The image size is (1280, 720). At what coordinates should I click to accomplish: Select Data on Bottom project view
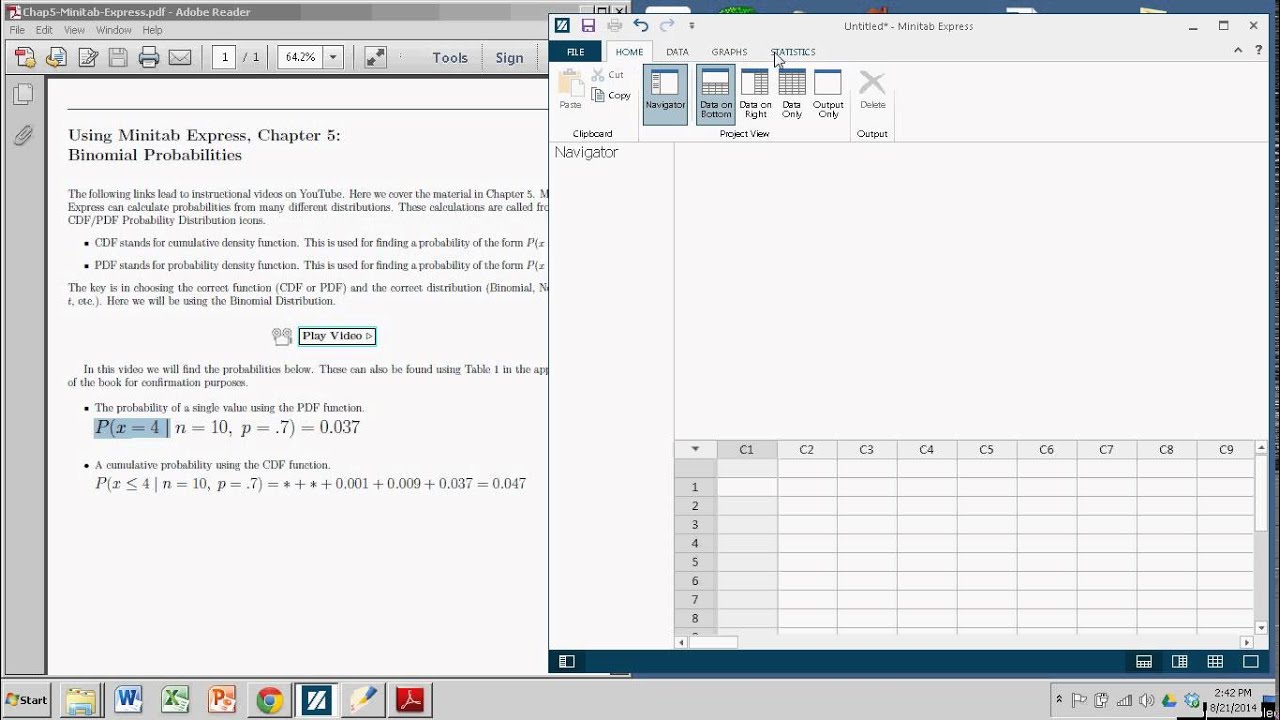click(x=716, y=94)
